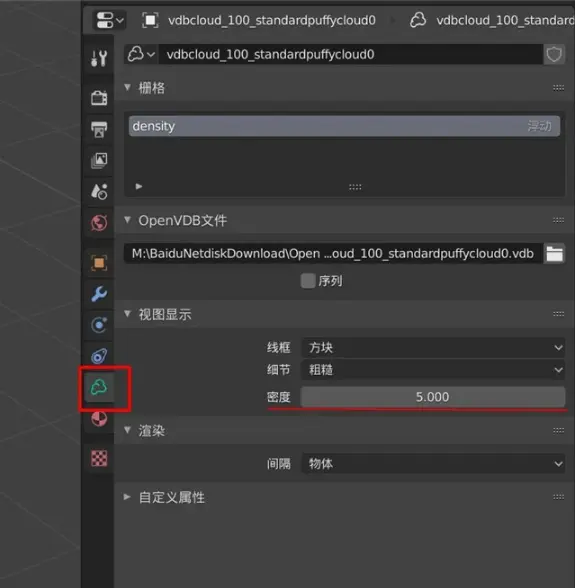Open the 线框 dropdown set to 方块
The height and width of the screenshot is (588, 575).
pos(433,348)
